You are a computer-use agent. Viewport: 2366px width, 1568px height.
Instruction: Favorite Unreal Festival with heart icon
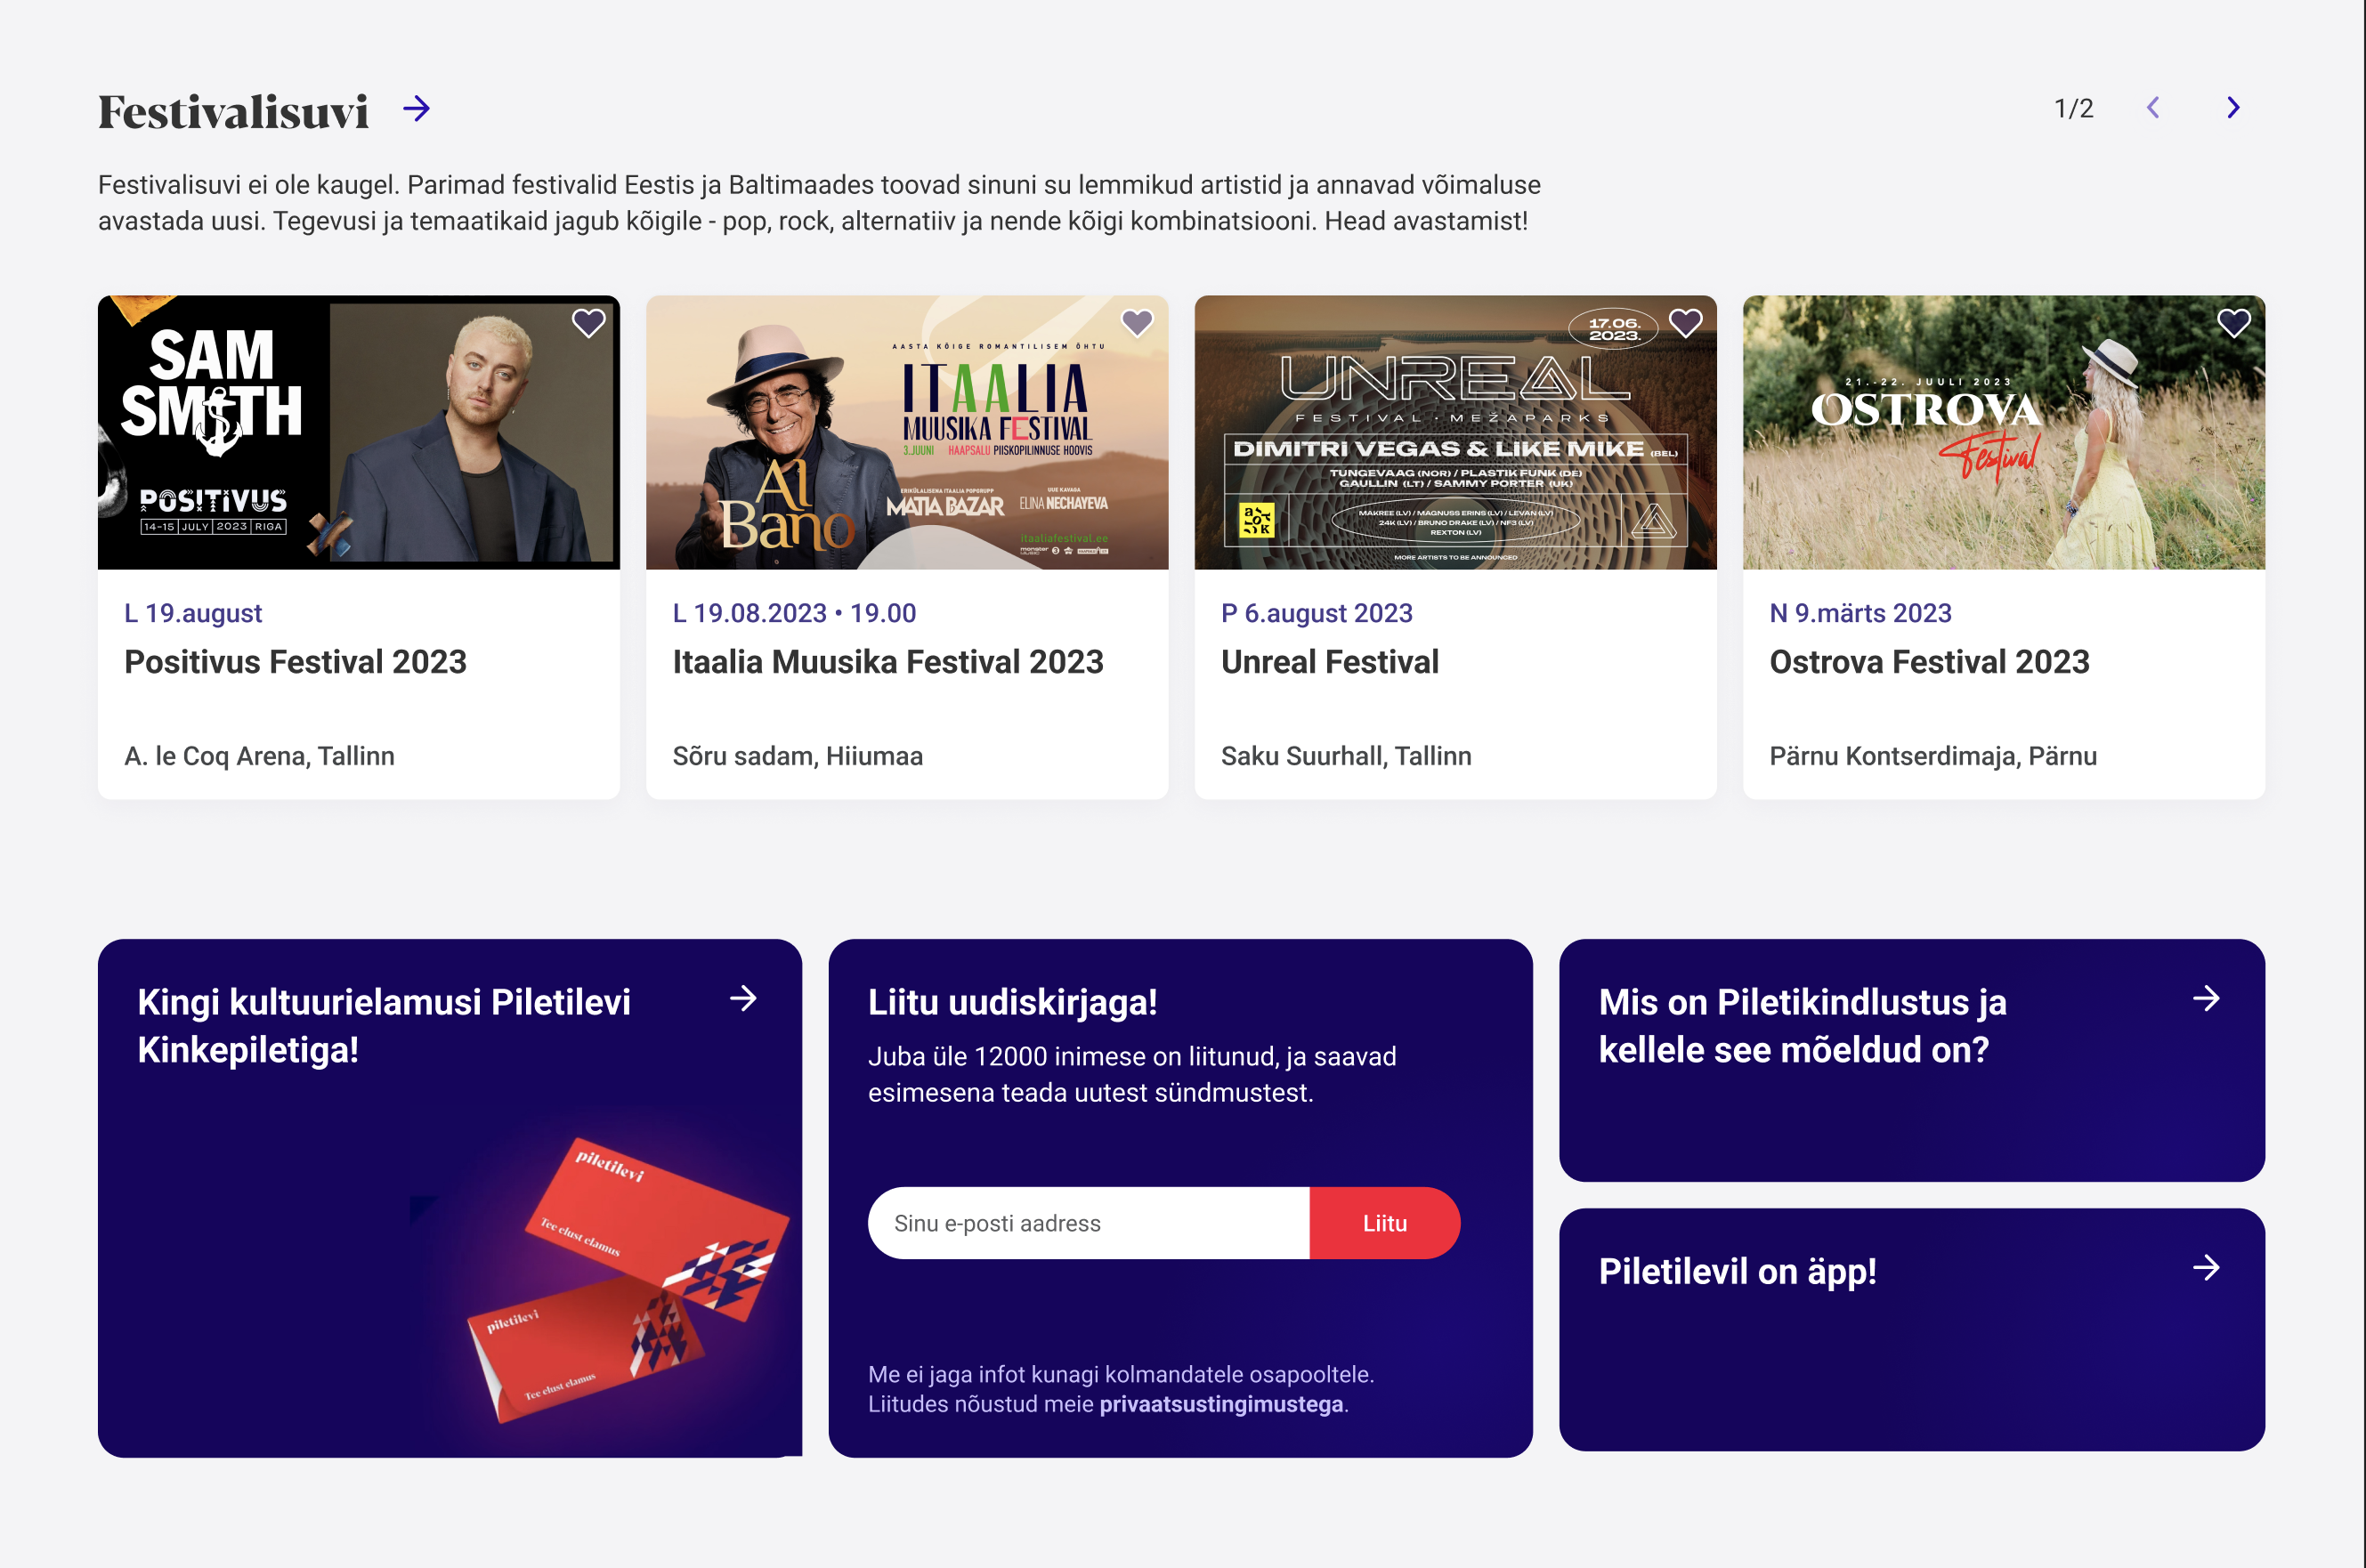tap(1685, 323)
